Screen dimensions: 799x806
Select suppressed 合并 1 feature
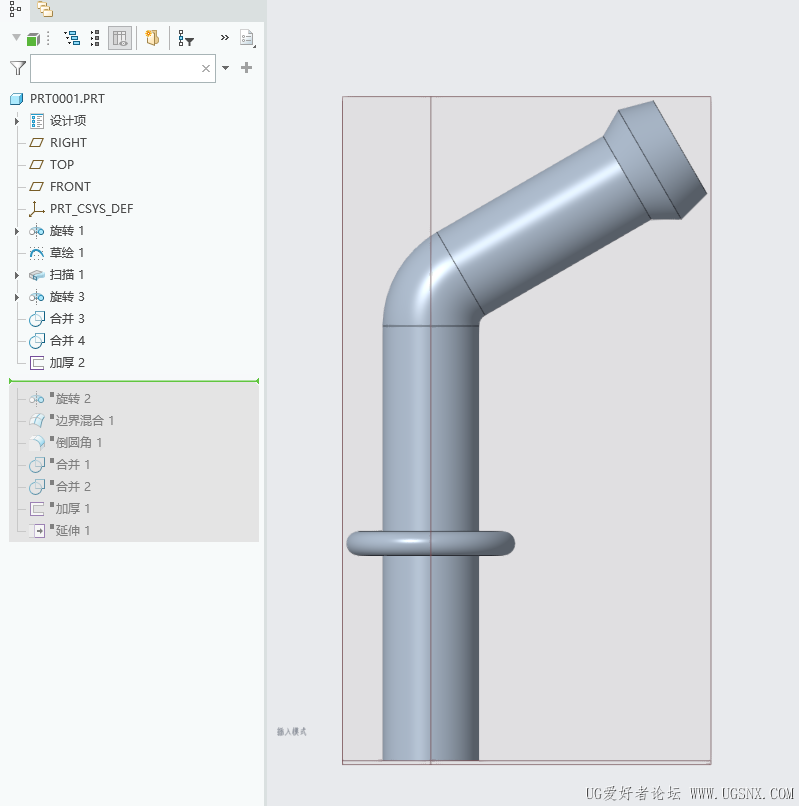point(73,465)
